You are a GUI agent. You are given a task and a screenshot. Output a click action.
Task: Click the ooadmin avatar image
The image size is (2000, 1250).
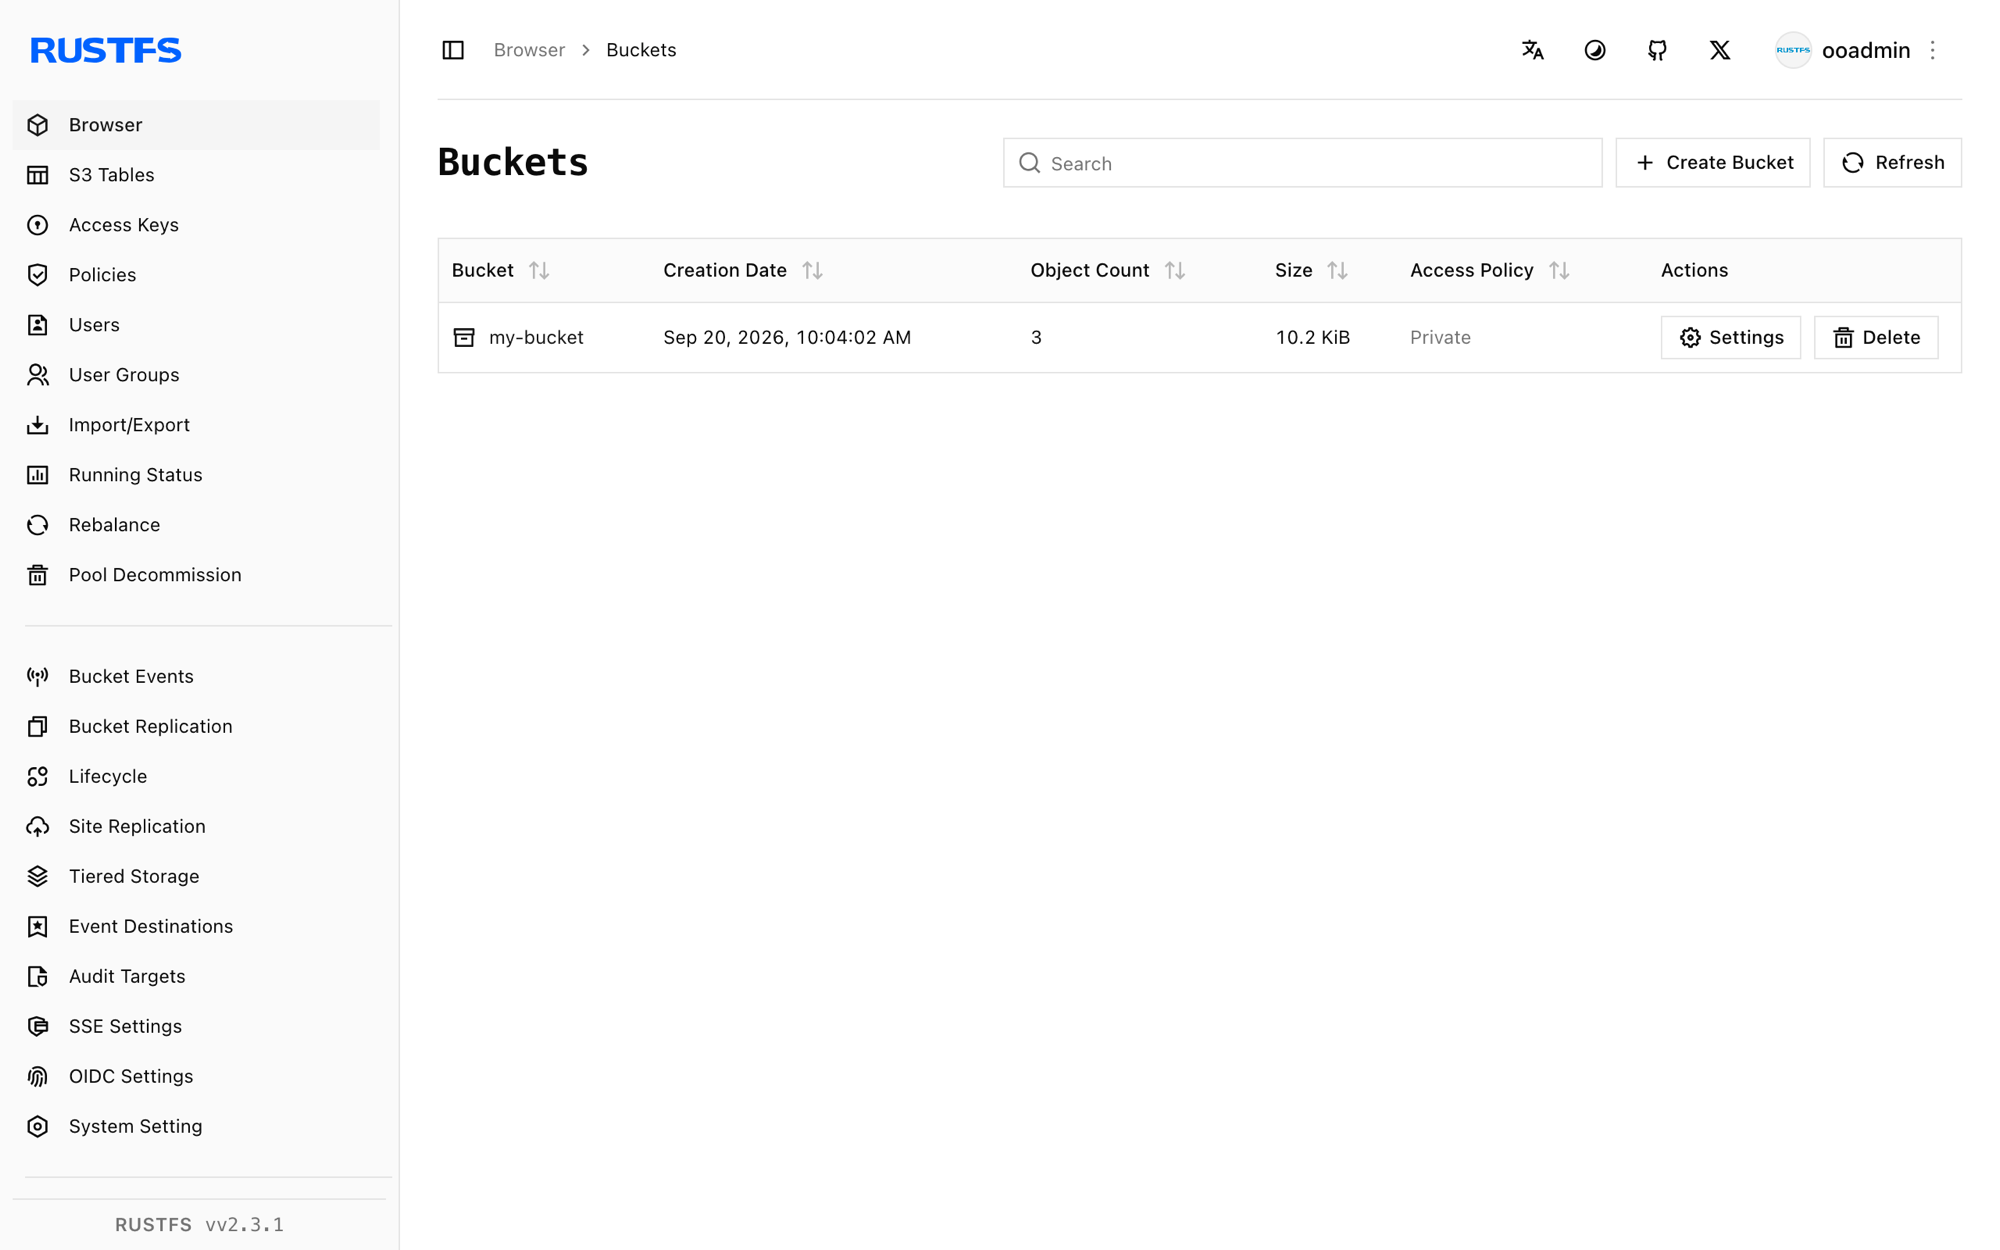[x=1793, y=50]
